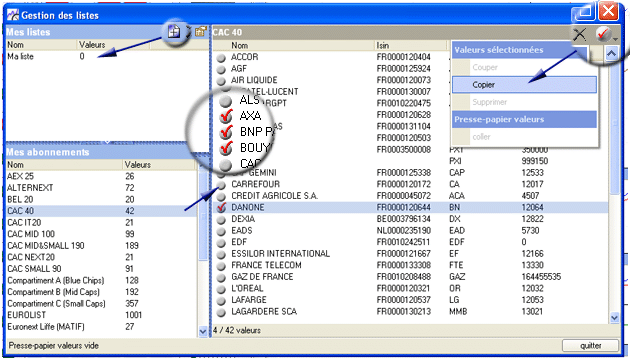The width and height of the screenshot is (630, 360).
Task: Select Compartiment A (Blue Chips)
Action: coord(101,280)
